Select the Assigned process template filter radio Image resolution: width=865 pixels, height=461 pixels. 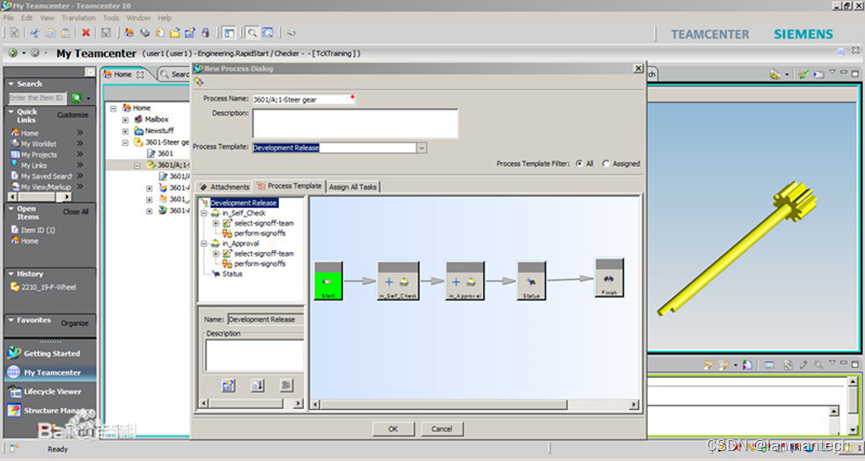coord(606,164)
